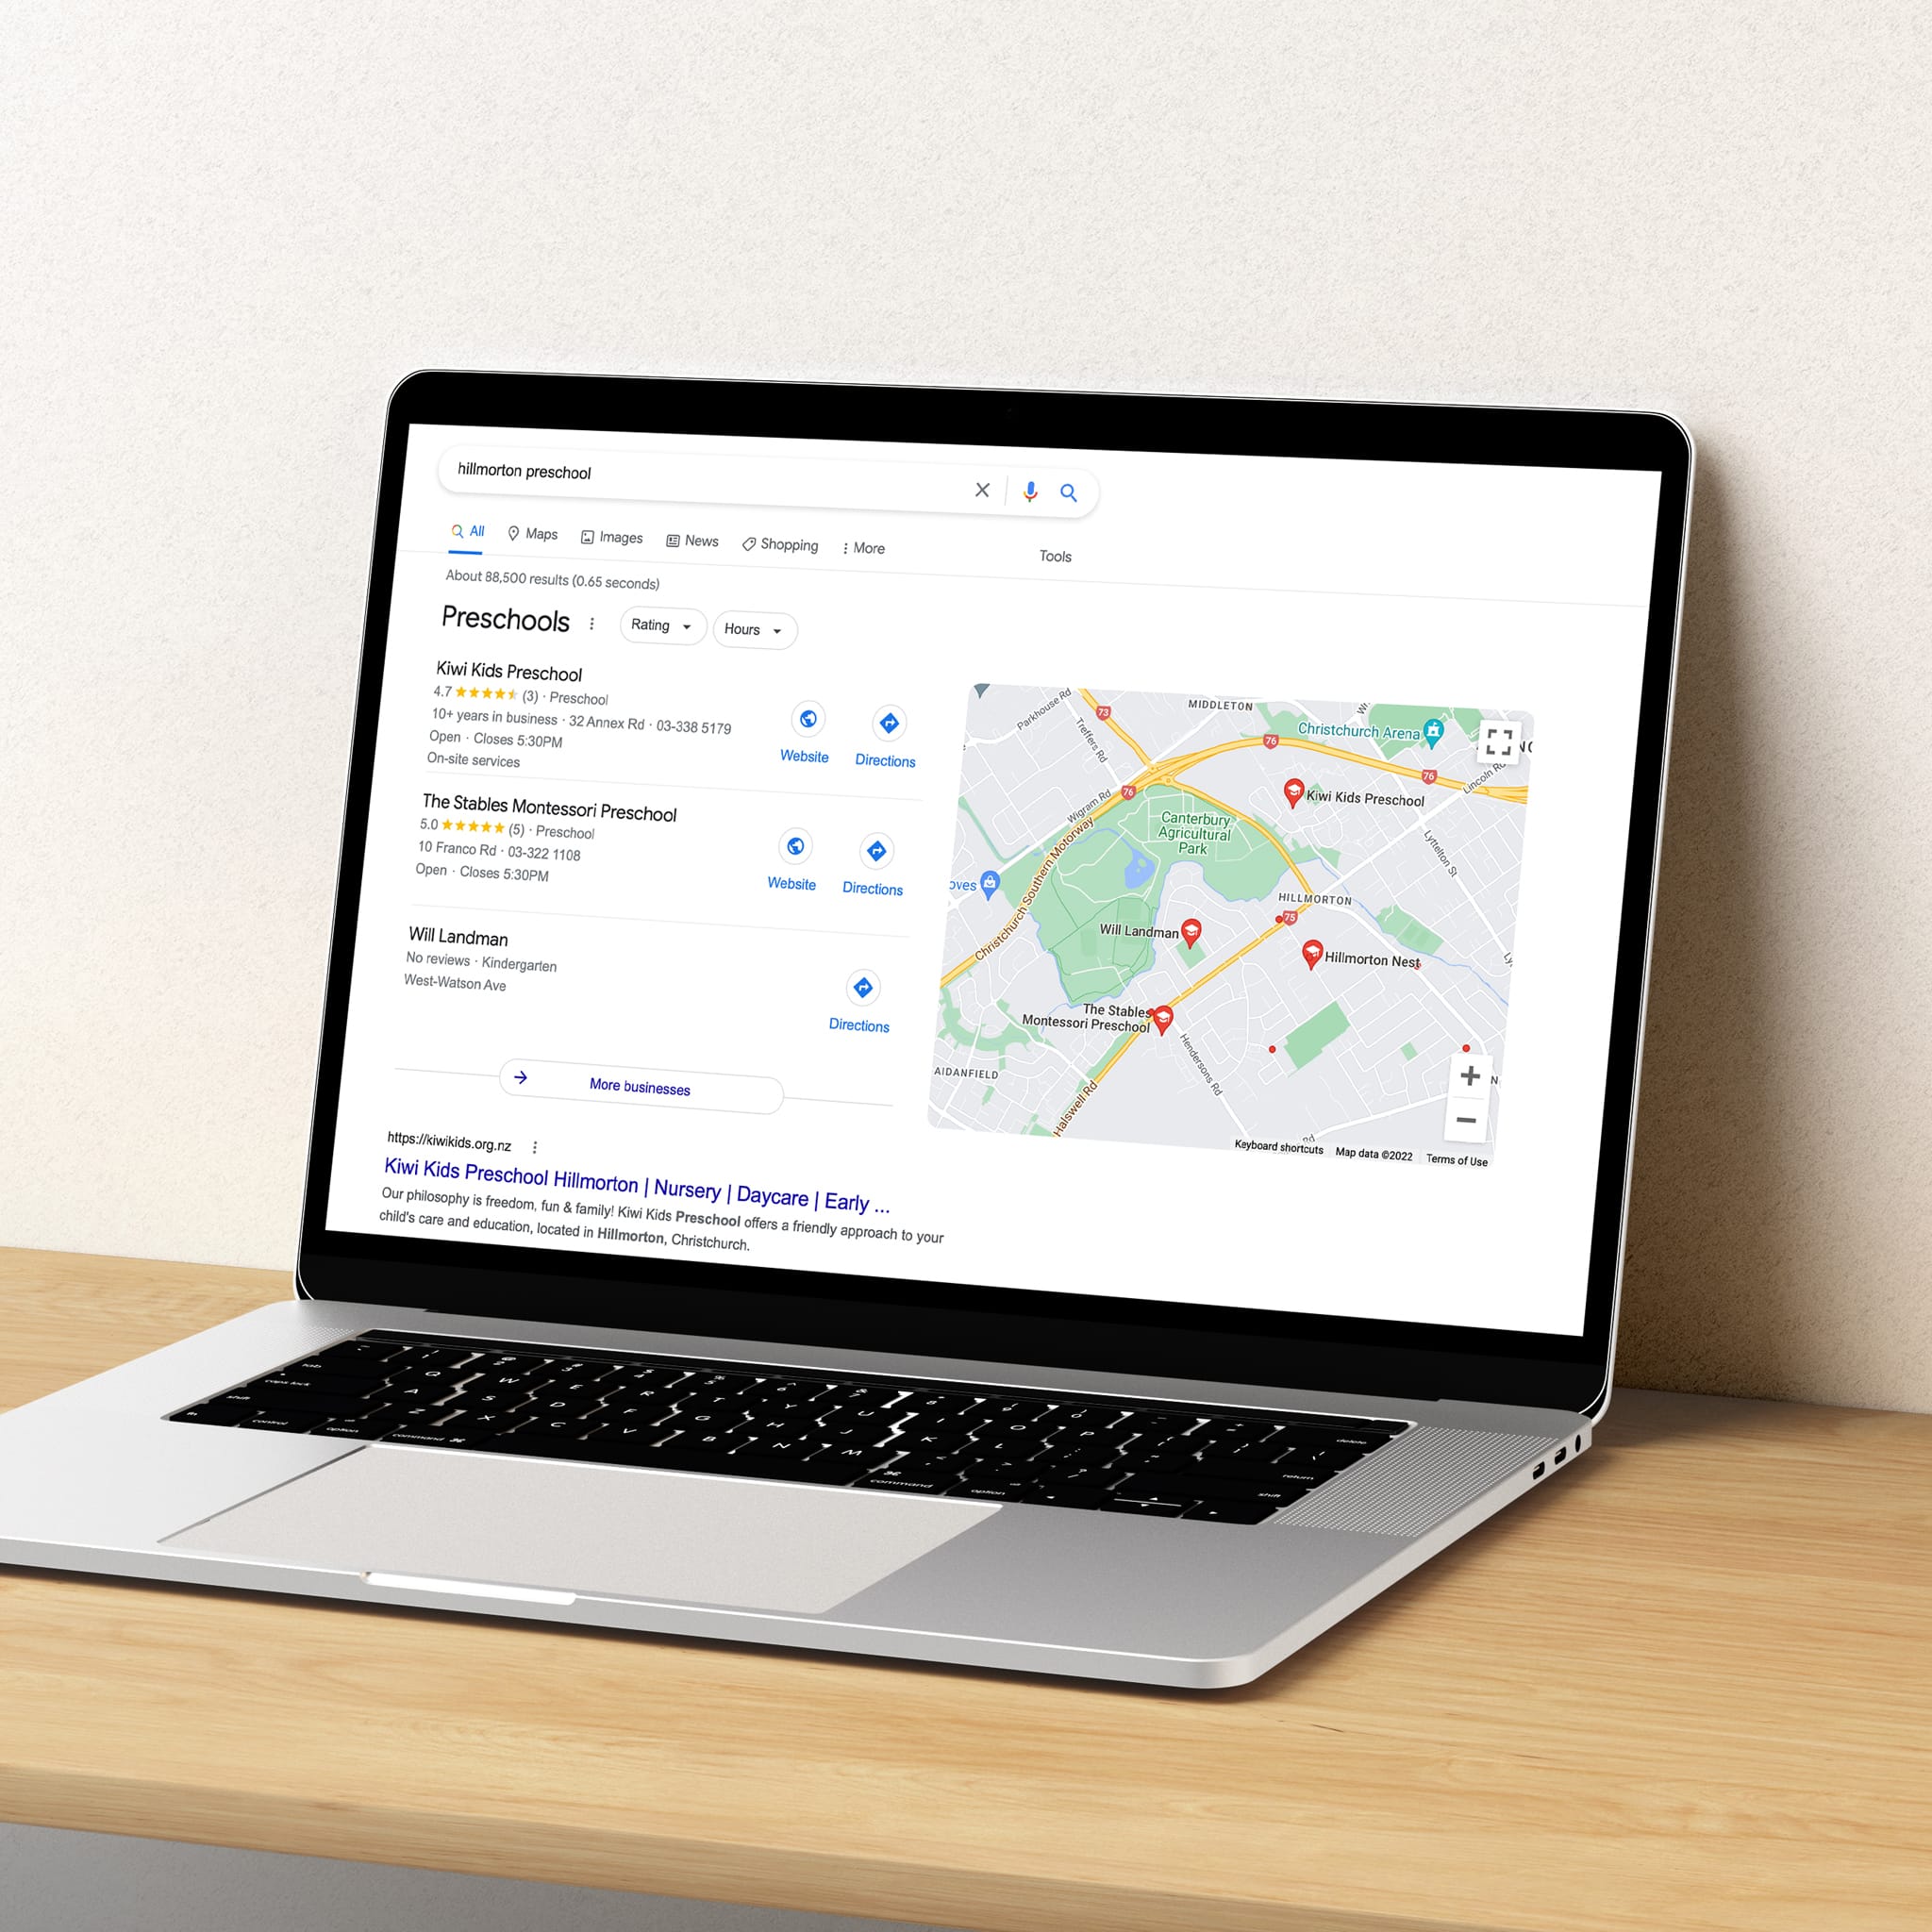
Task: Select the Rating filter dropdown
Action: (657, 625)
